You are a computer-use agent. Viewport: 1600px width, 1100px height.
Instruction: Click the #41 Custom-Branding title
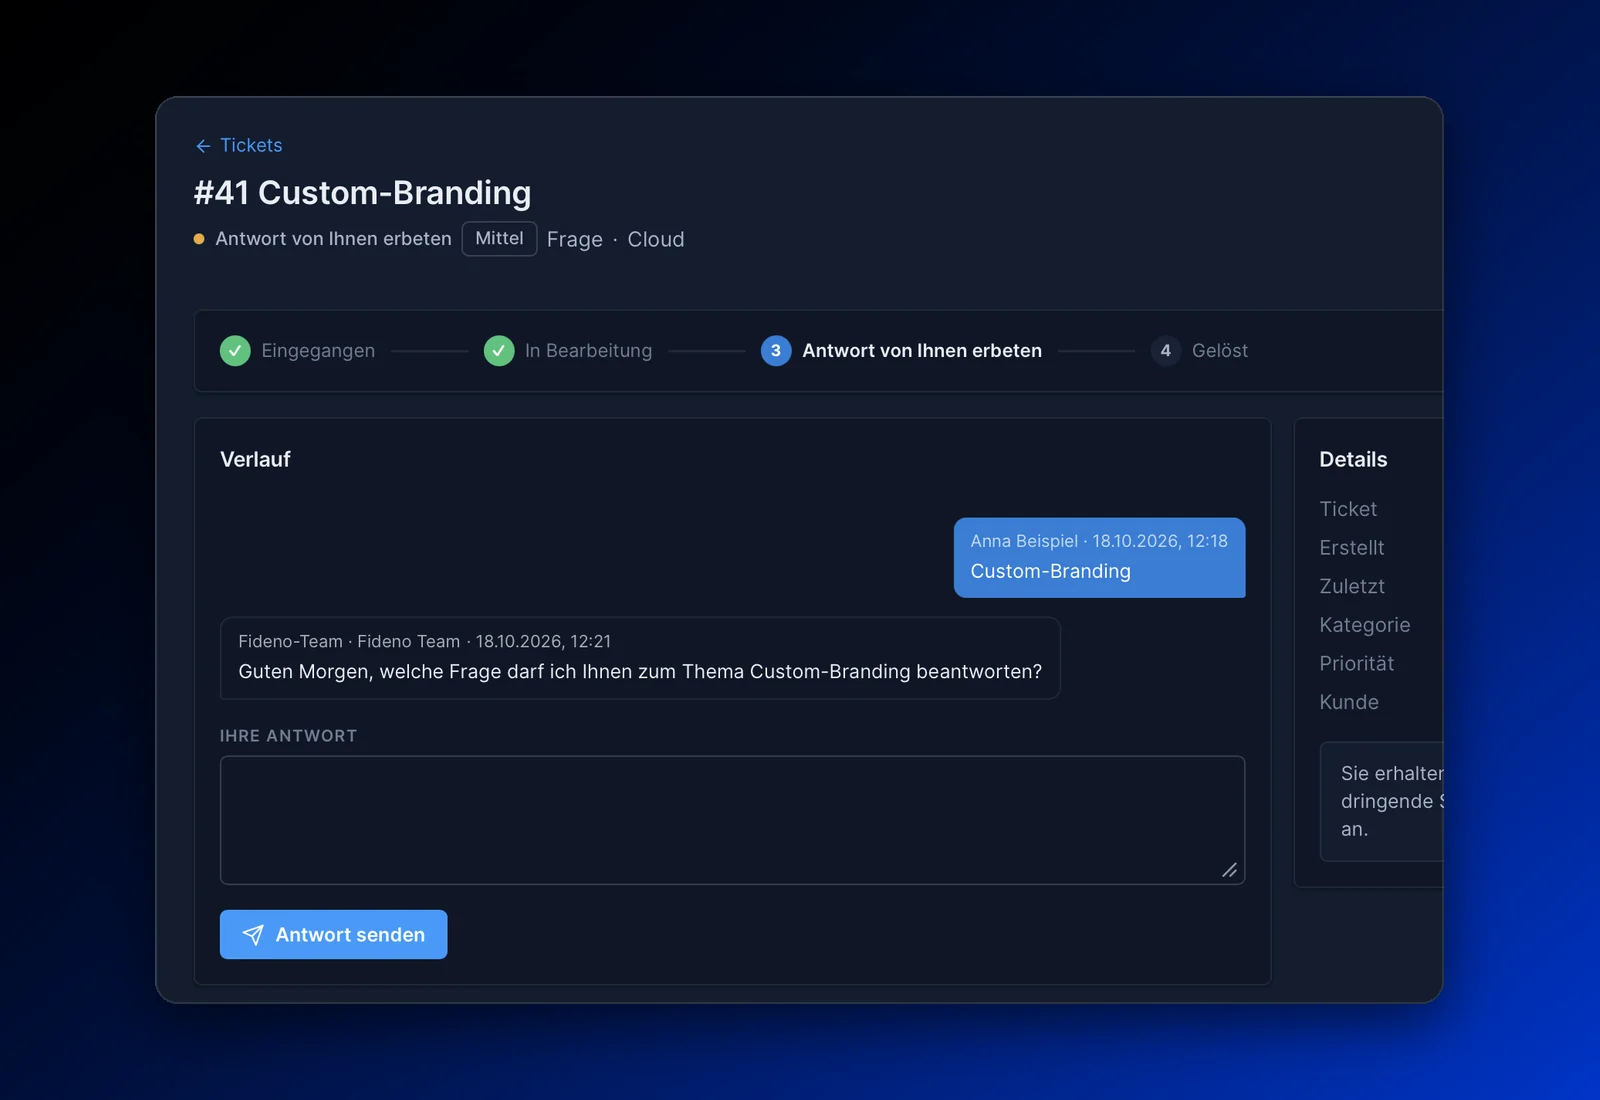[x=362, y=192]
